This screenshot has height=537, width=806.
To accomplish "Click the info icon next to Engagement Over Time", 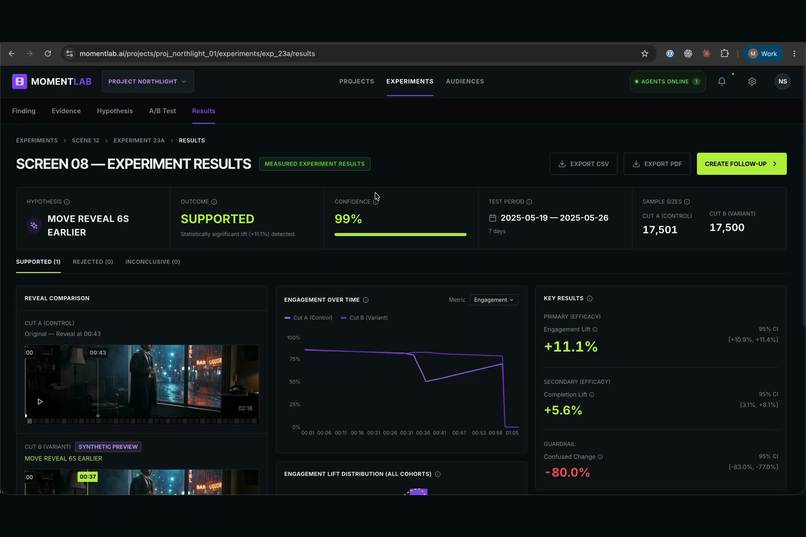I will coord(365,300).
